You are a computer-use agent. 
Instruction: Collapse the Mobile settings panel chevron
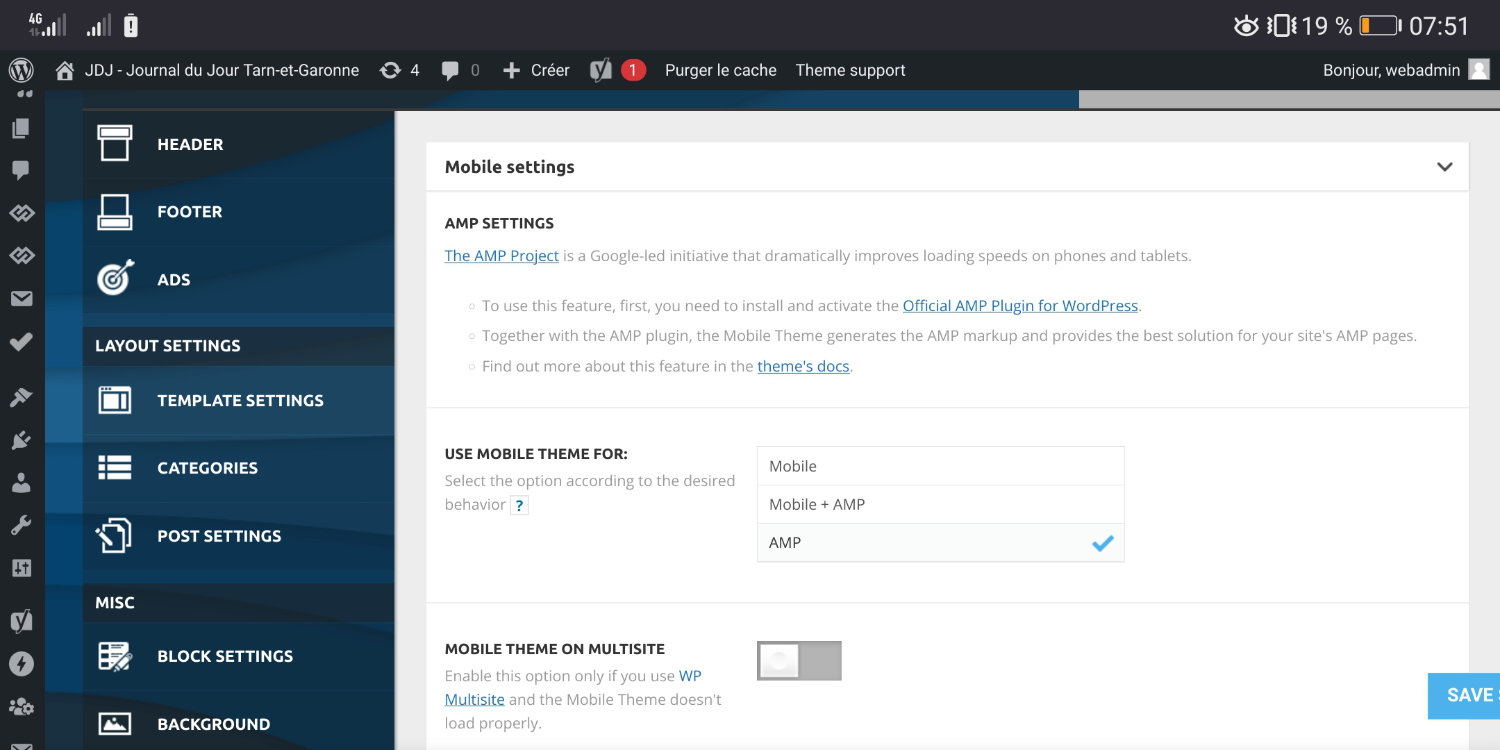coord(1444,167)
